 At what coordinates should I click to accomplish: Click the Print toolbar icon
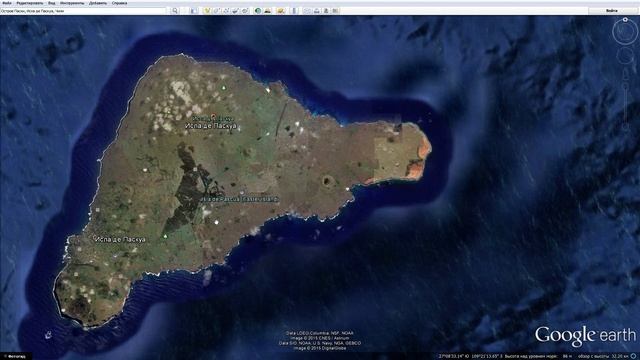click(317, 11)
